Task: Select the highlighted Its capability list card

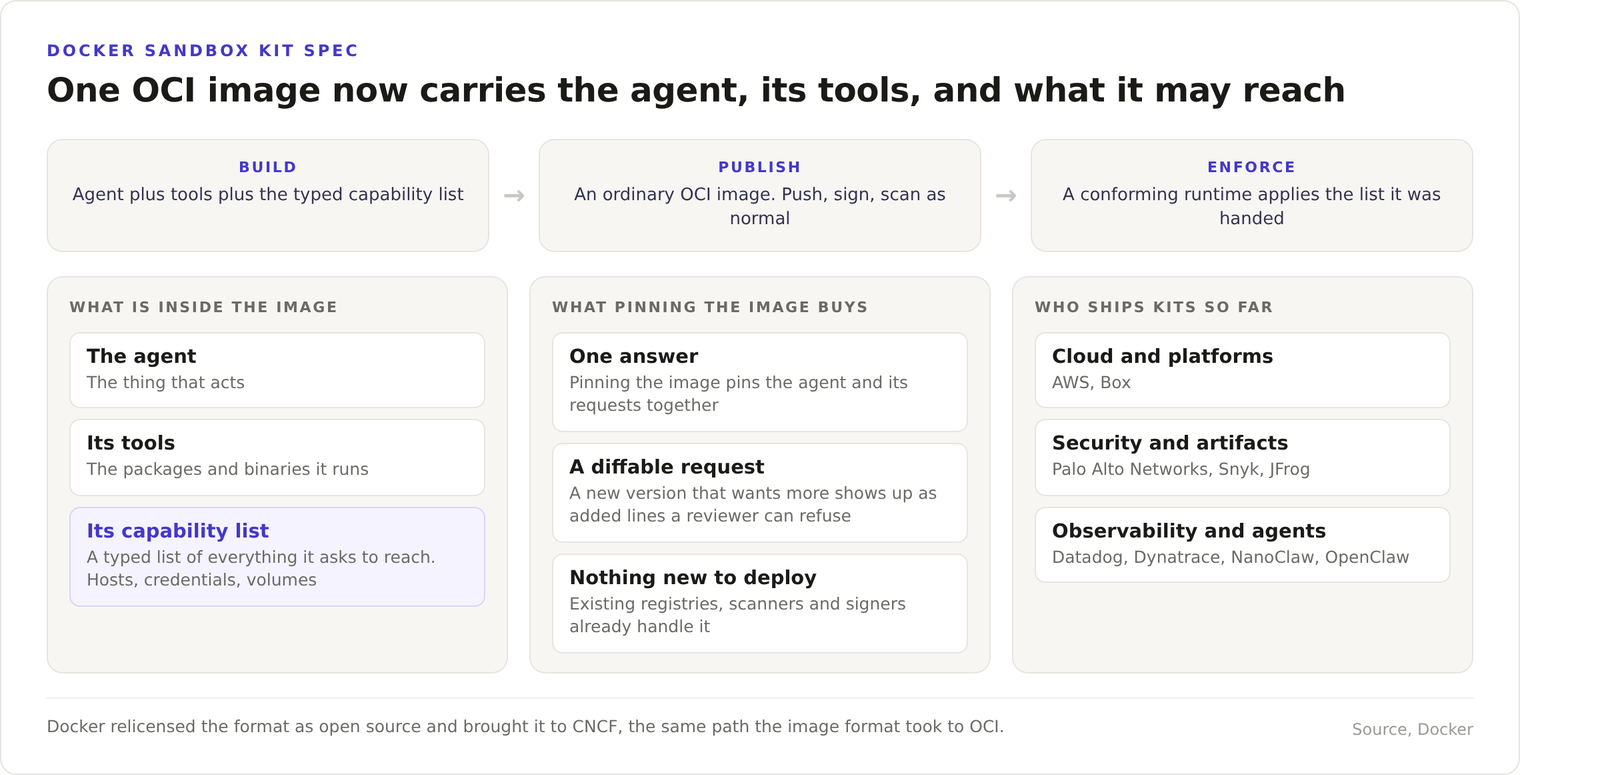Action: coord(277,556)
